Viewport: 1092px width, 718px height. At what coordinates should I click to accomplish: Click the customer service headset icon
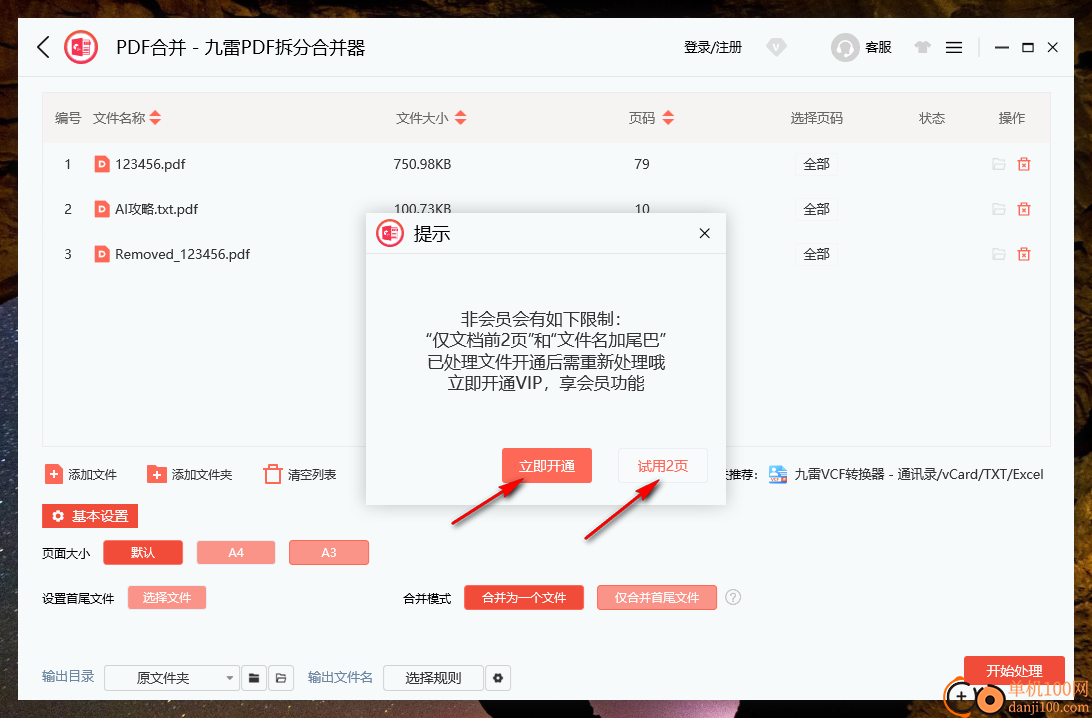pos(845,47)
